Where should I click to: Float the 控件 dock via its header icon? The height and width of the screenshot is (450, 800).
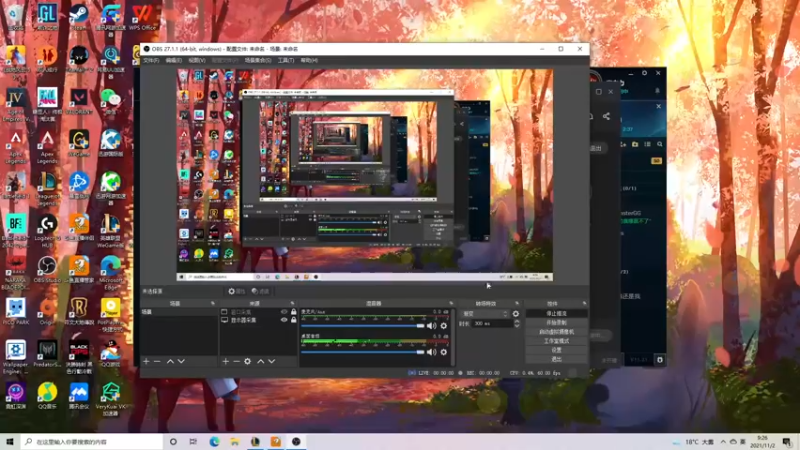[585, 303]
